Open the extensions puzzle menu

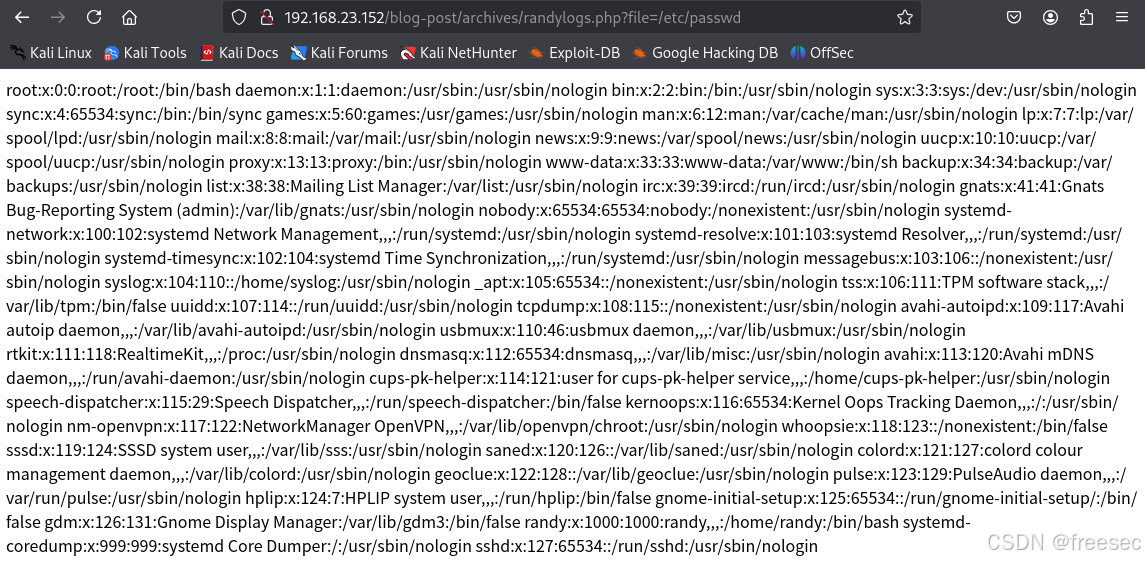[x=1086, y=18]
